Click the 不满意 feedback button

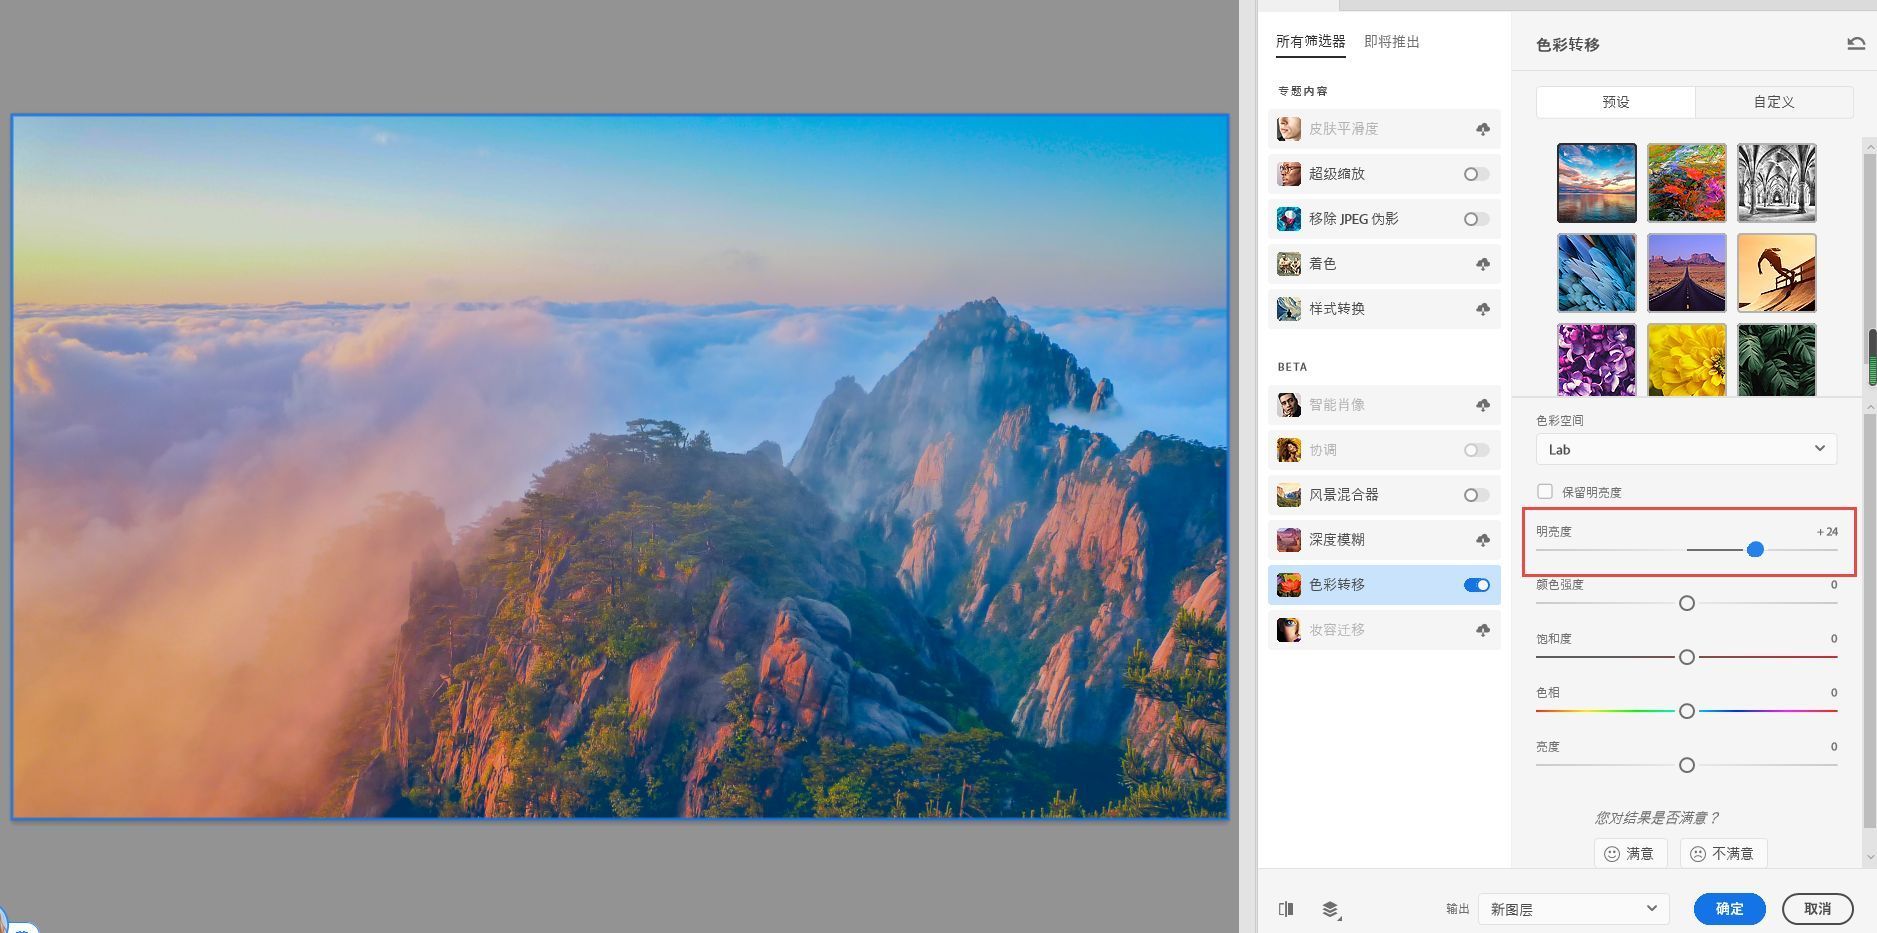(1722, 853)
